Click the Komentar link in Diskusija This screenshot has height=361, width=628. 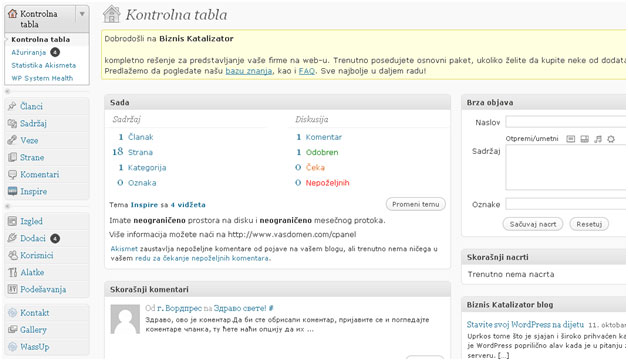click(324, 137)
